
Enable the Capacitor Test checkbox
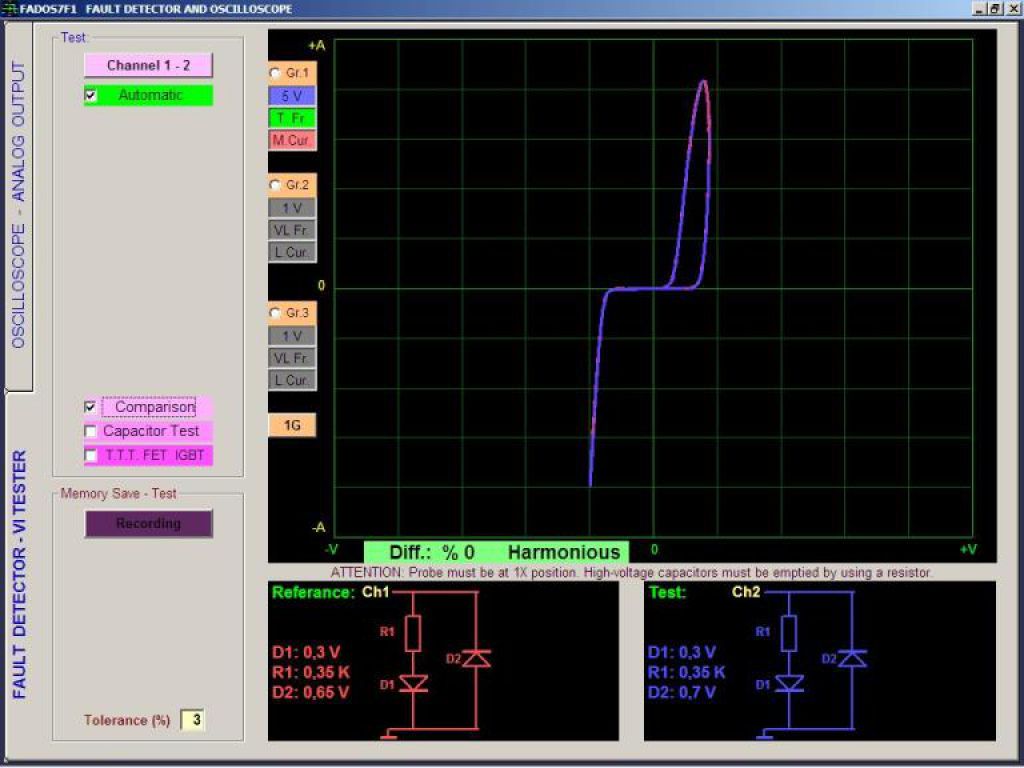coord(91,431)
